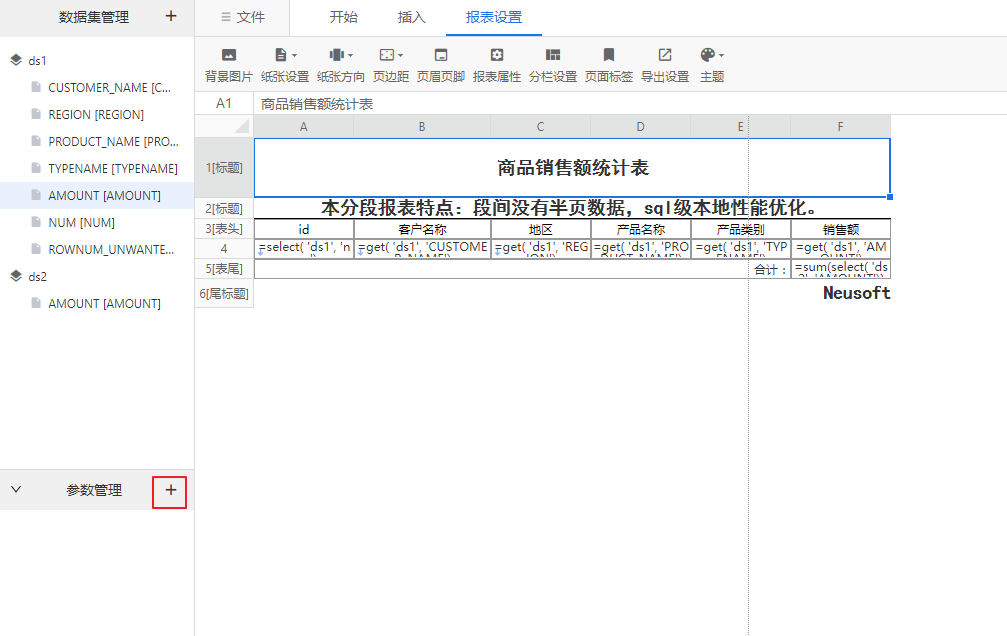
Task: Collapse the 参数管理 panel chevron
Action: coord(16,490)
